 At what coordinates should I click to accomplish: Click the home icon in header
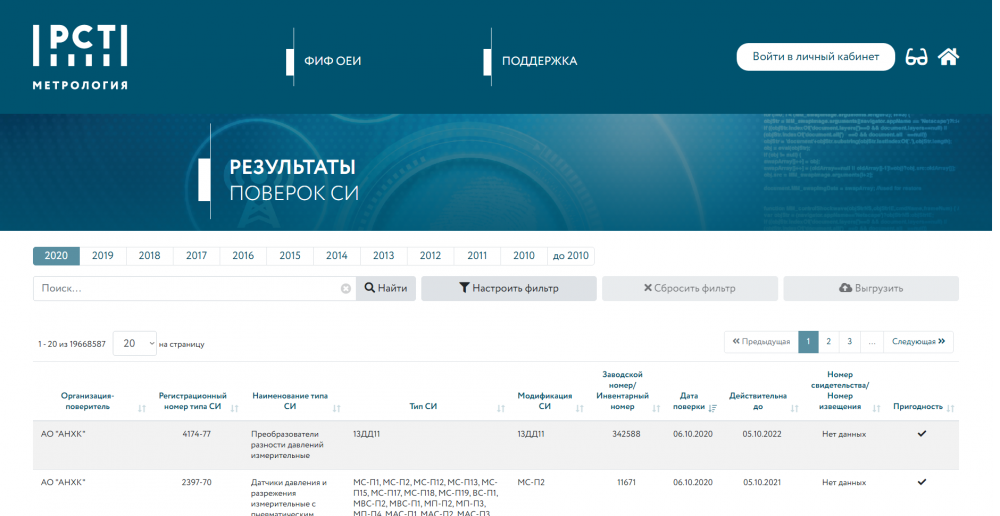pos(948,57)
